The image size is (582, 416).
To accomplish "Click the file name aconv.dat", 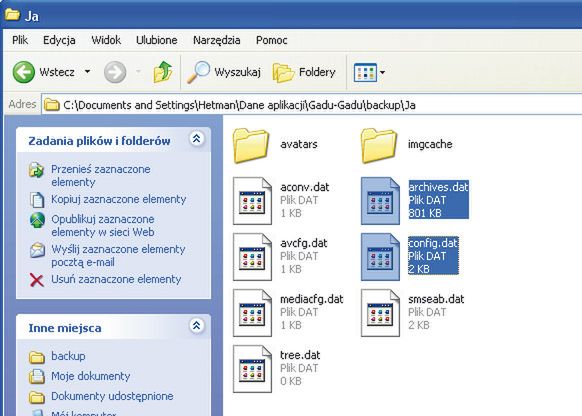I will 305,187.
